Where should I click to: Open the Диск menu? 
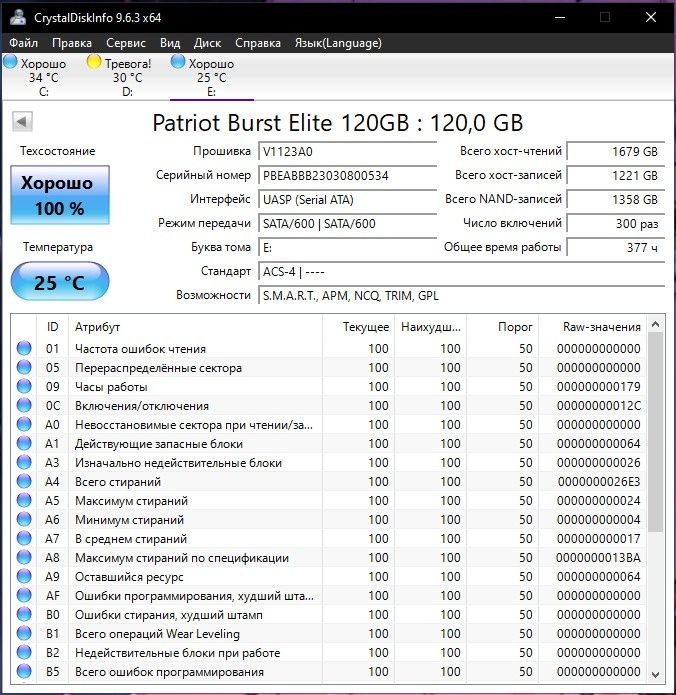point(207,43)
